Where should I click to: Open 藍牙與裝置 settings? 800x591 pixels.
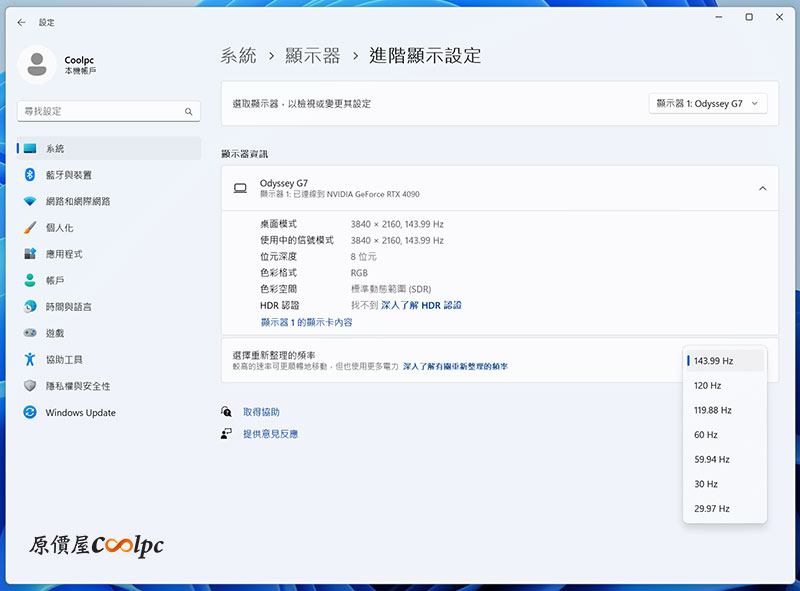point(109,175)
